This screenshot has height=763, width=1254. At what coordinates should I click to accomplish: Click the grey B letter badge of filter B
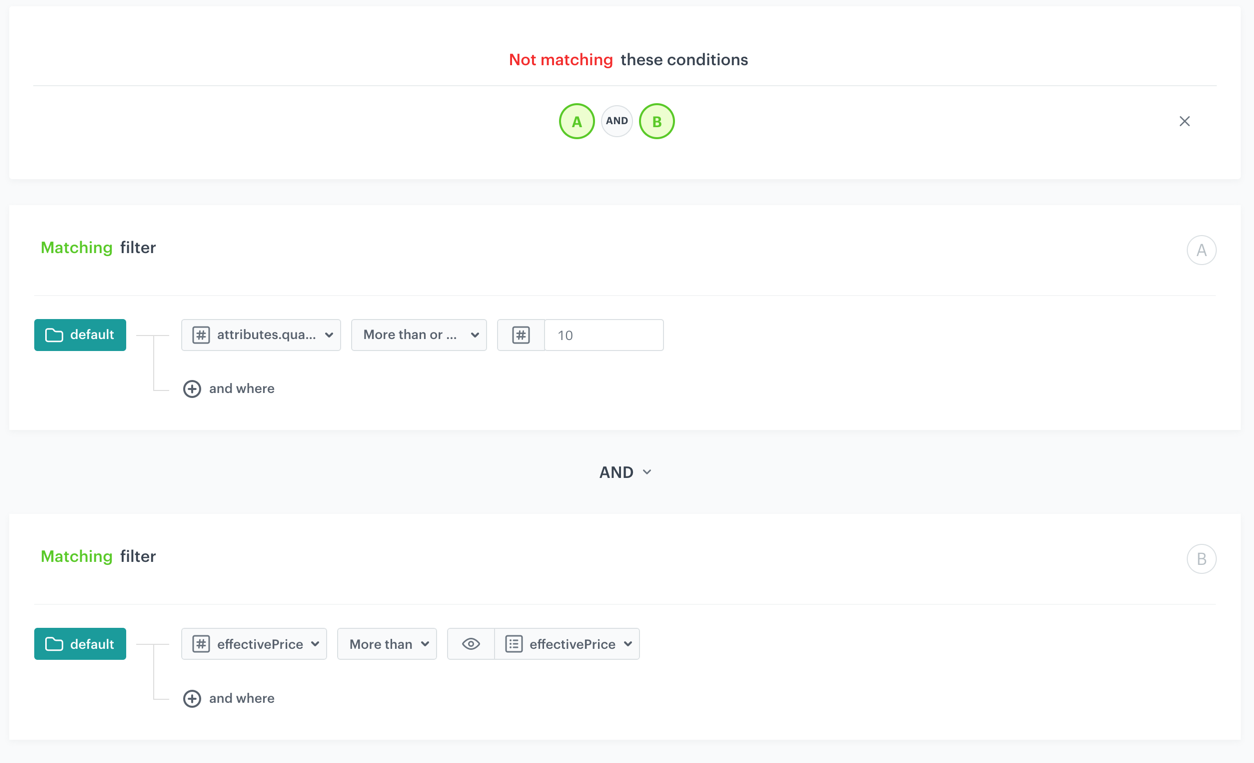pyautogui.click(x=1201, y=559)
